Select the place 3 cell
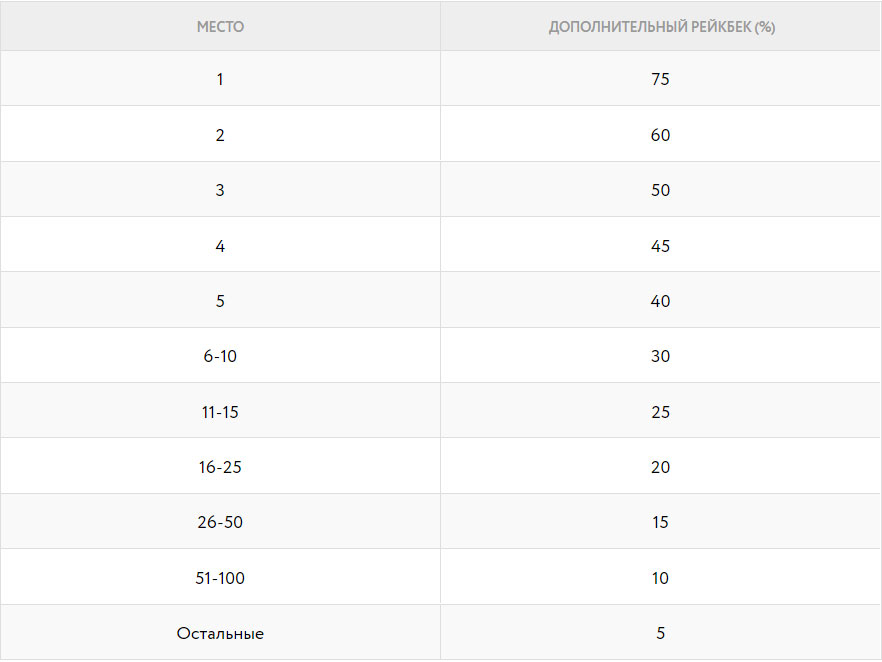The image size is (882, 662). pos(220,190)
